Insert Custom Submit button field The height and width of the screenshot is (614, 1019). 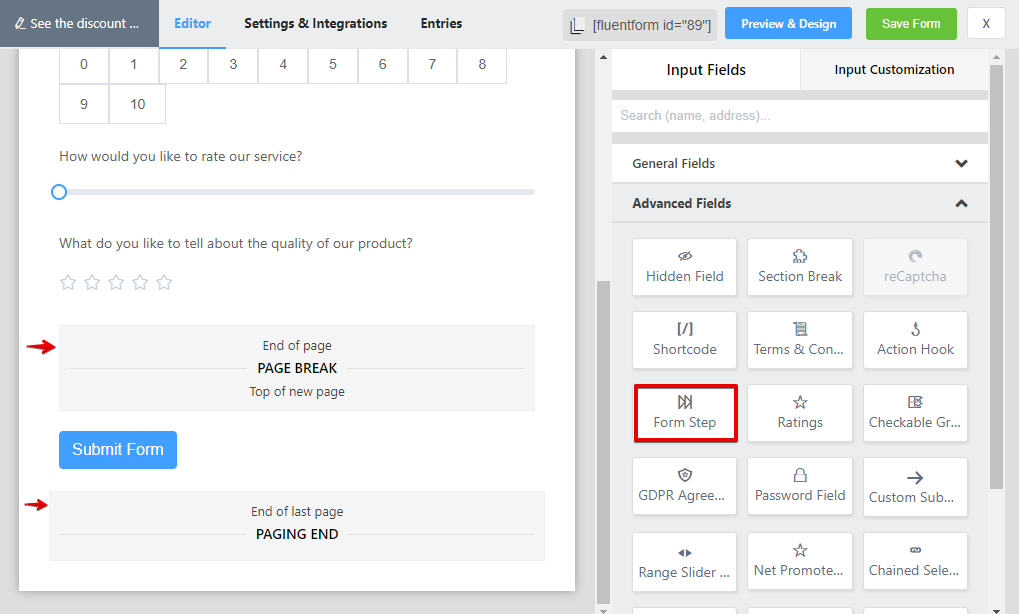pyautogui.click(x=915, y=486)
